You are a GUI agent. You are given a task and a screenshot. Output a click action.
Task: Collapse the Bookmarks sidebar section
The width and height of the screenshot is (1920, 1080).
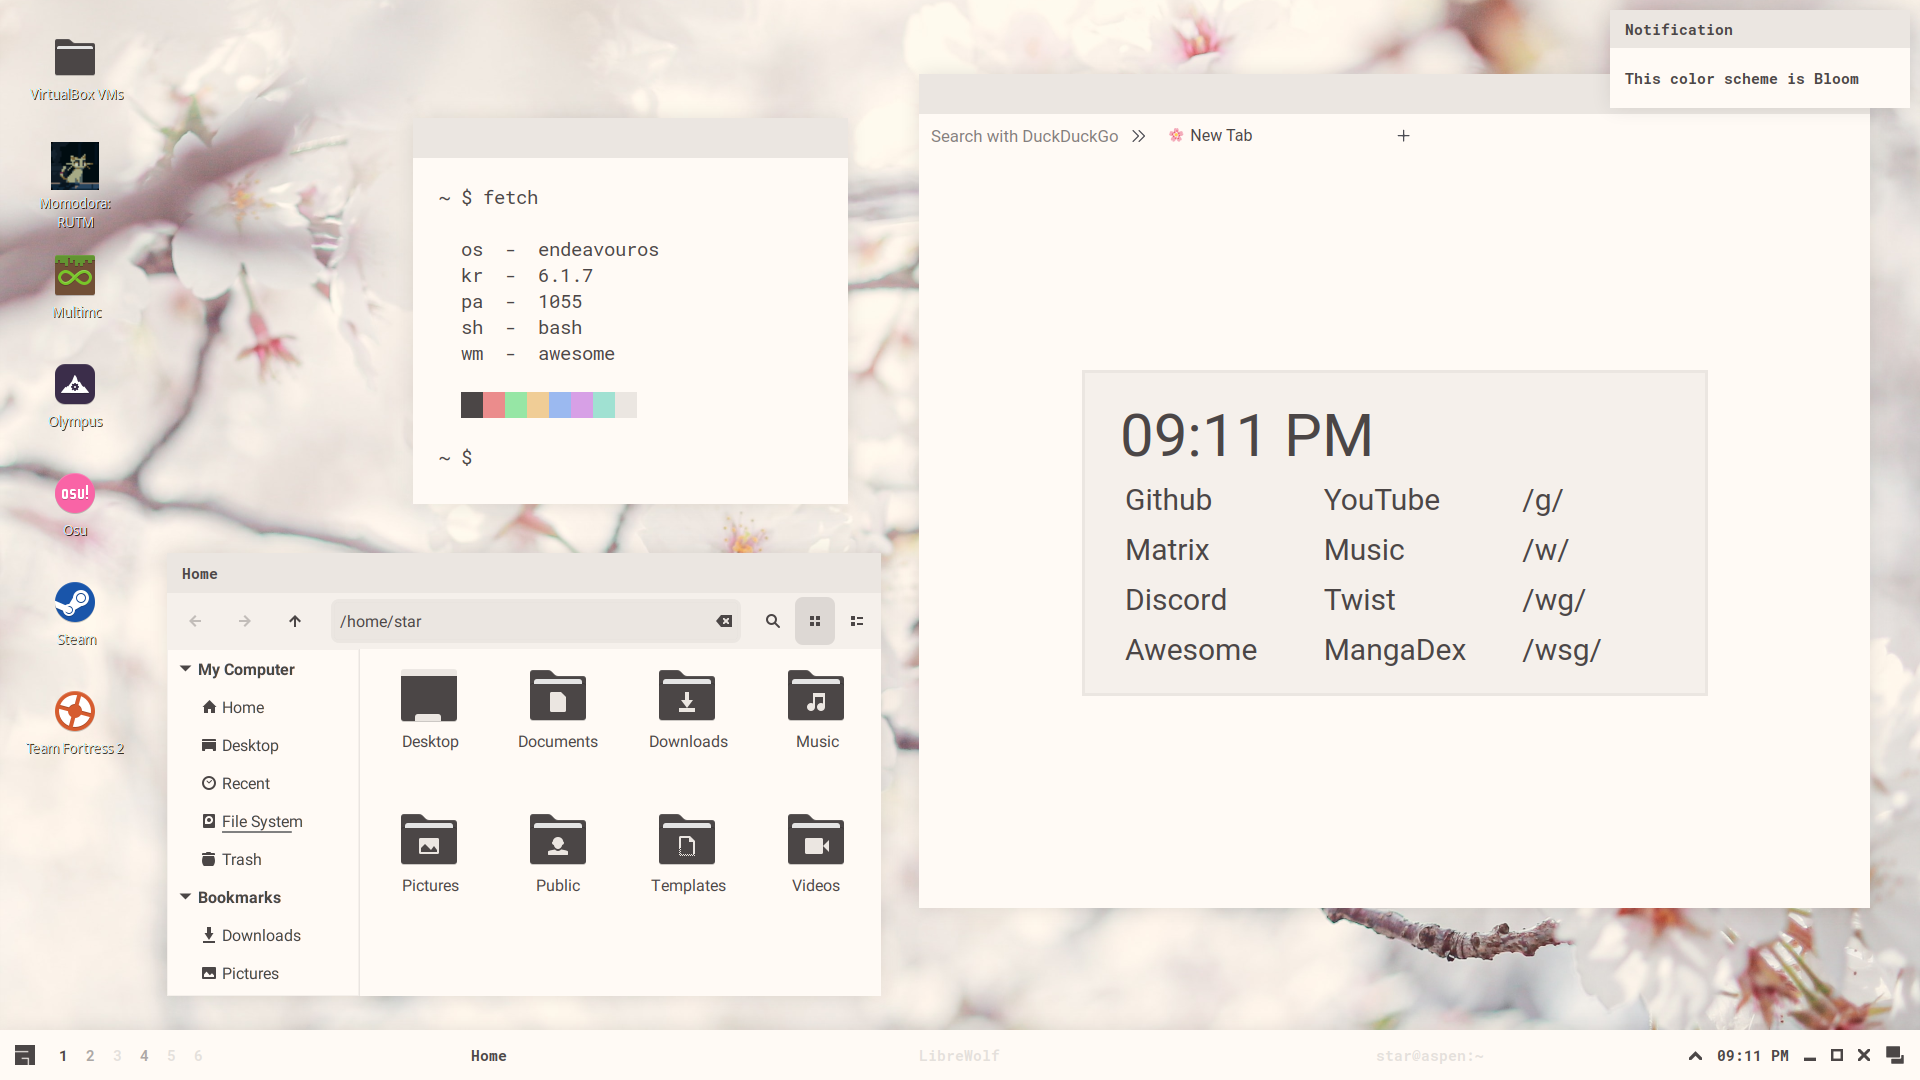coord(186,897)
